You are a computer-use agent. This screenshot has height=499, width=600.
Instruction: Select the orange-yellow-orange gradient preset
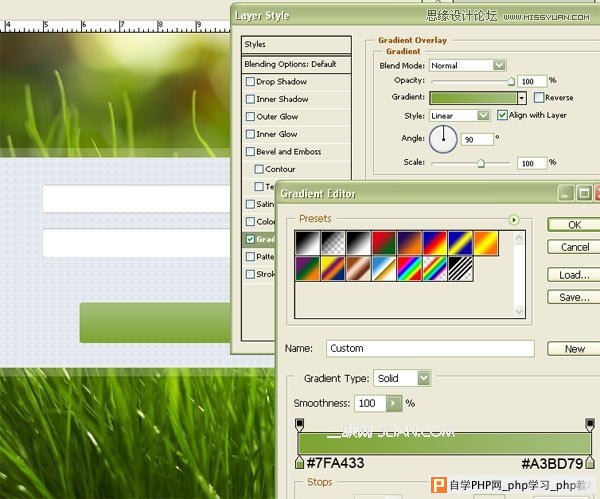[486, 243]
